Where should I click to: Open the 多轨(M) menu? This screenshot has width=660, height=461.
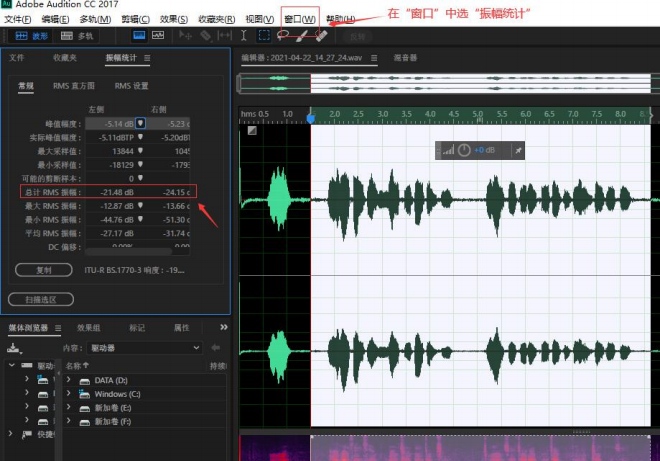point(95,19)
